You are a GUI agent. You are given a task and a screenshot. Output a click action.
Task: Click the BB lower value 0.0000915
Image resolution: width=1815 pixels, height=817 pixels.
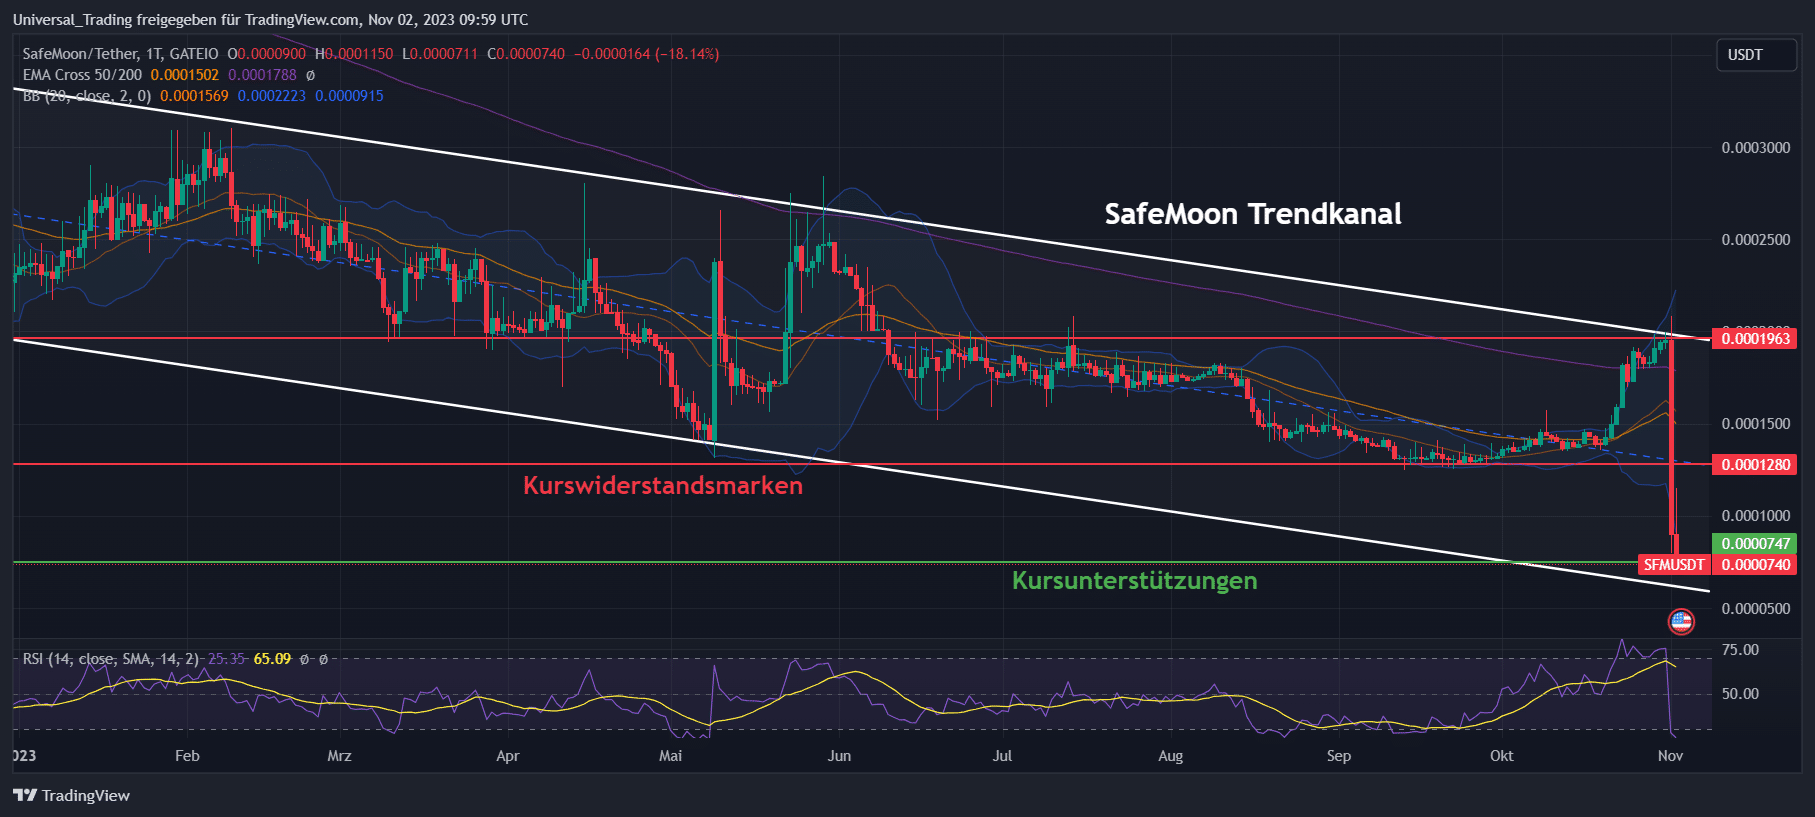(349, 96)
